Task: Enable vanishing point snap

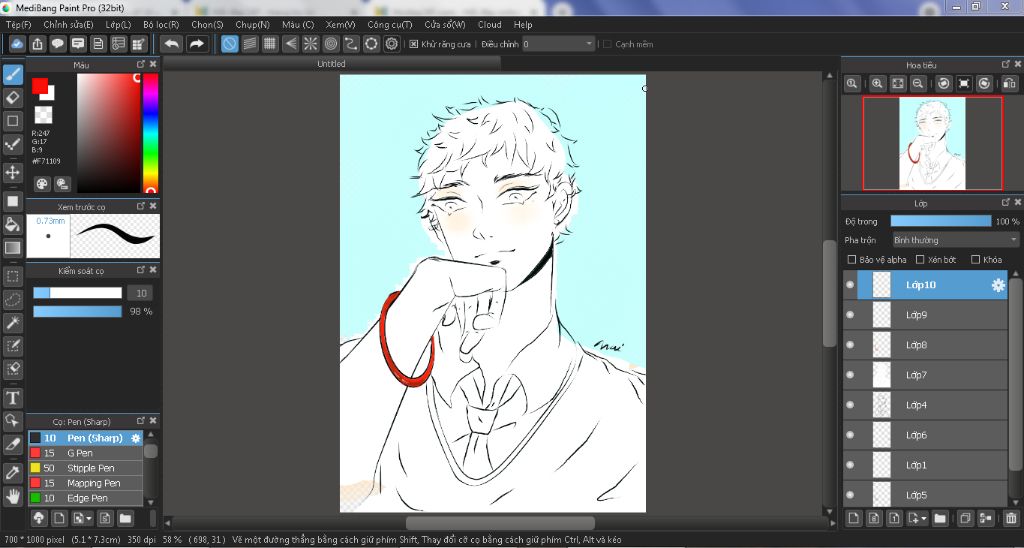Action: tap(290, 44)
